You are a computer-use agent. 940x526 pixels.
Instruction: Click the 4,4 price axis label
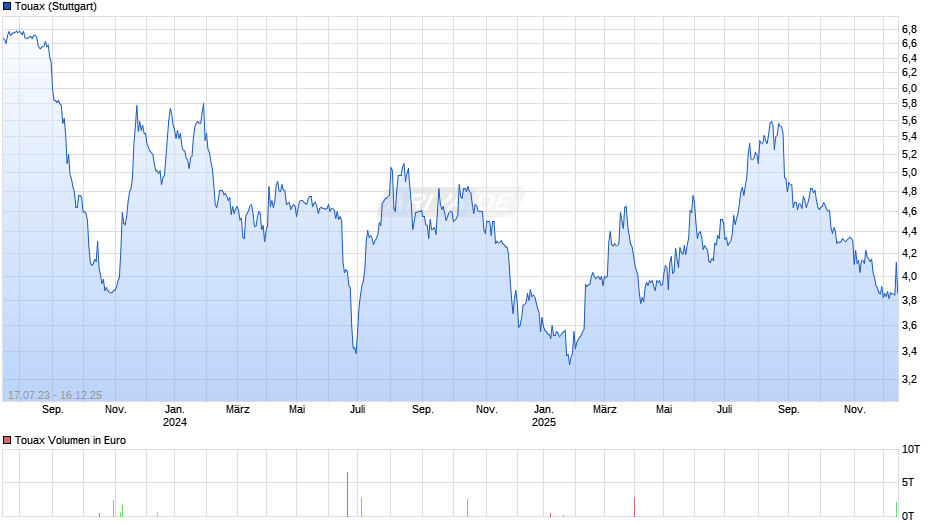pyautogui.click(x=909, y=232)
